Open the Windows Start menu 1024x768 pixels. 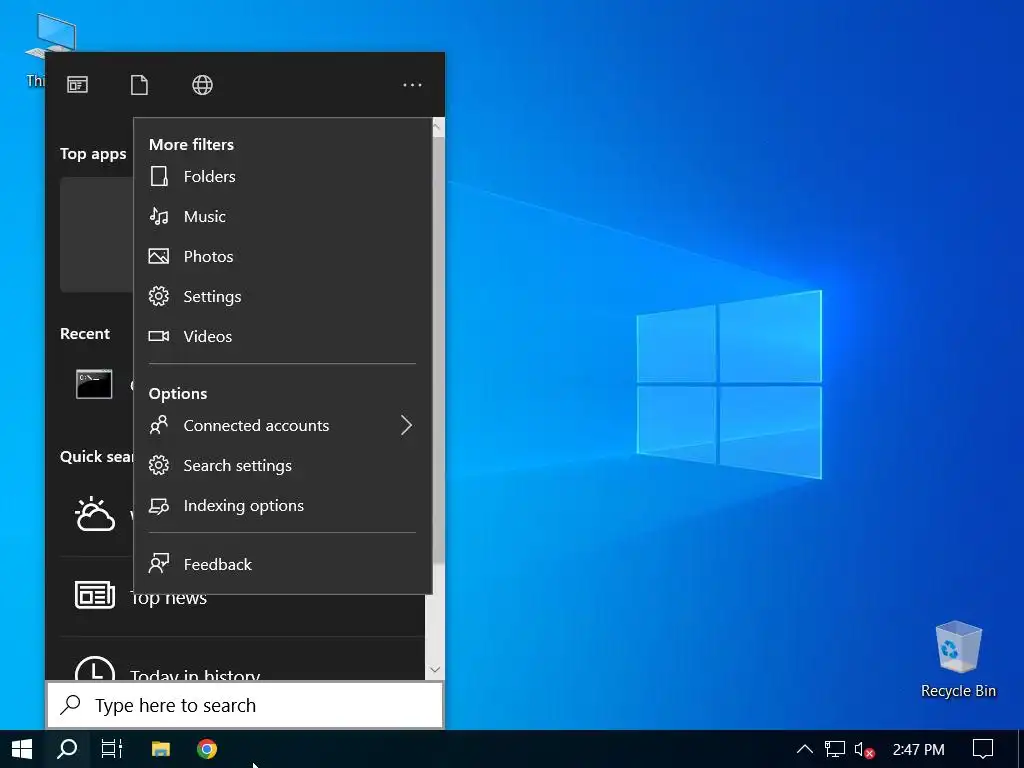tap(22, 749)
